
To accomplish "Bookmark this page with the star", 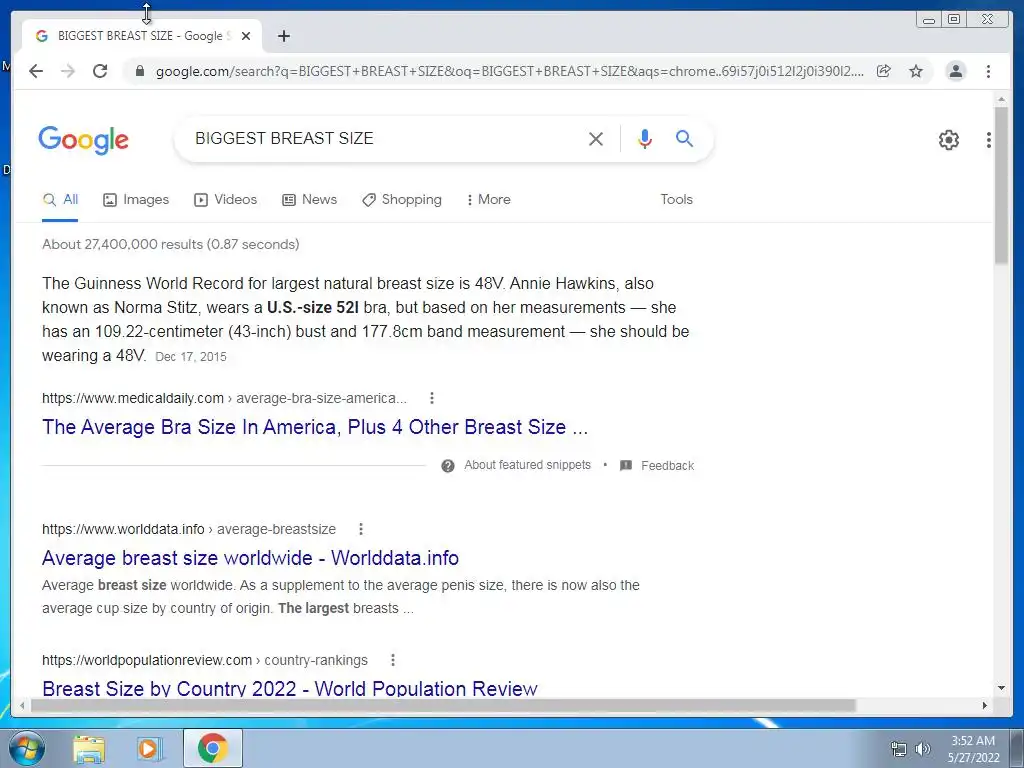I will tap(916, 71).
